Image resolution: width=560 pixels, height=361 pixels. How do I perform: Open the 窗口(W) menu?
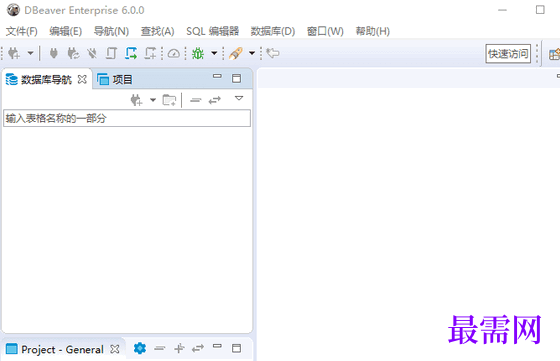point(325,31)
